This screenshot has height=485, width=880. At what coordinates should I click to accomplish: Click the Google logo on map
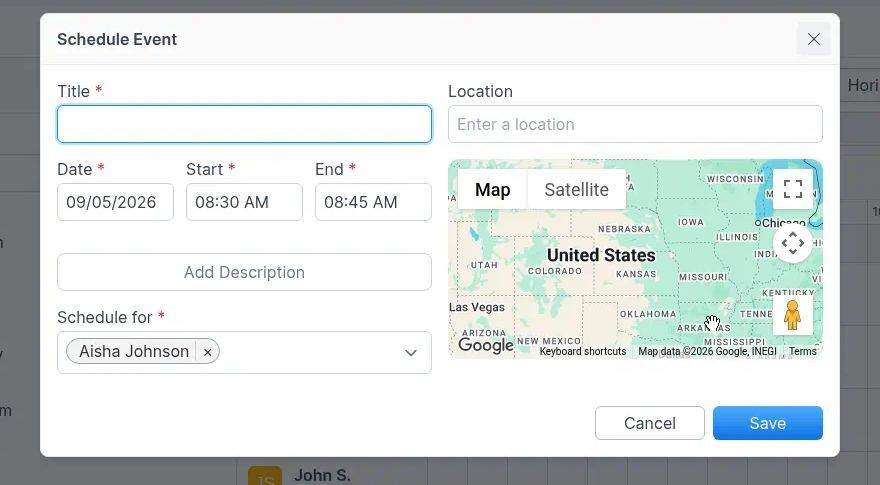[485, 345]
